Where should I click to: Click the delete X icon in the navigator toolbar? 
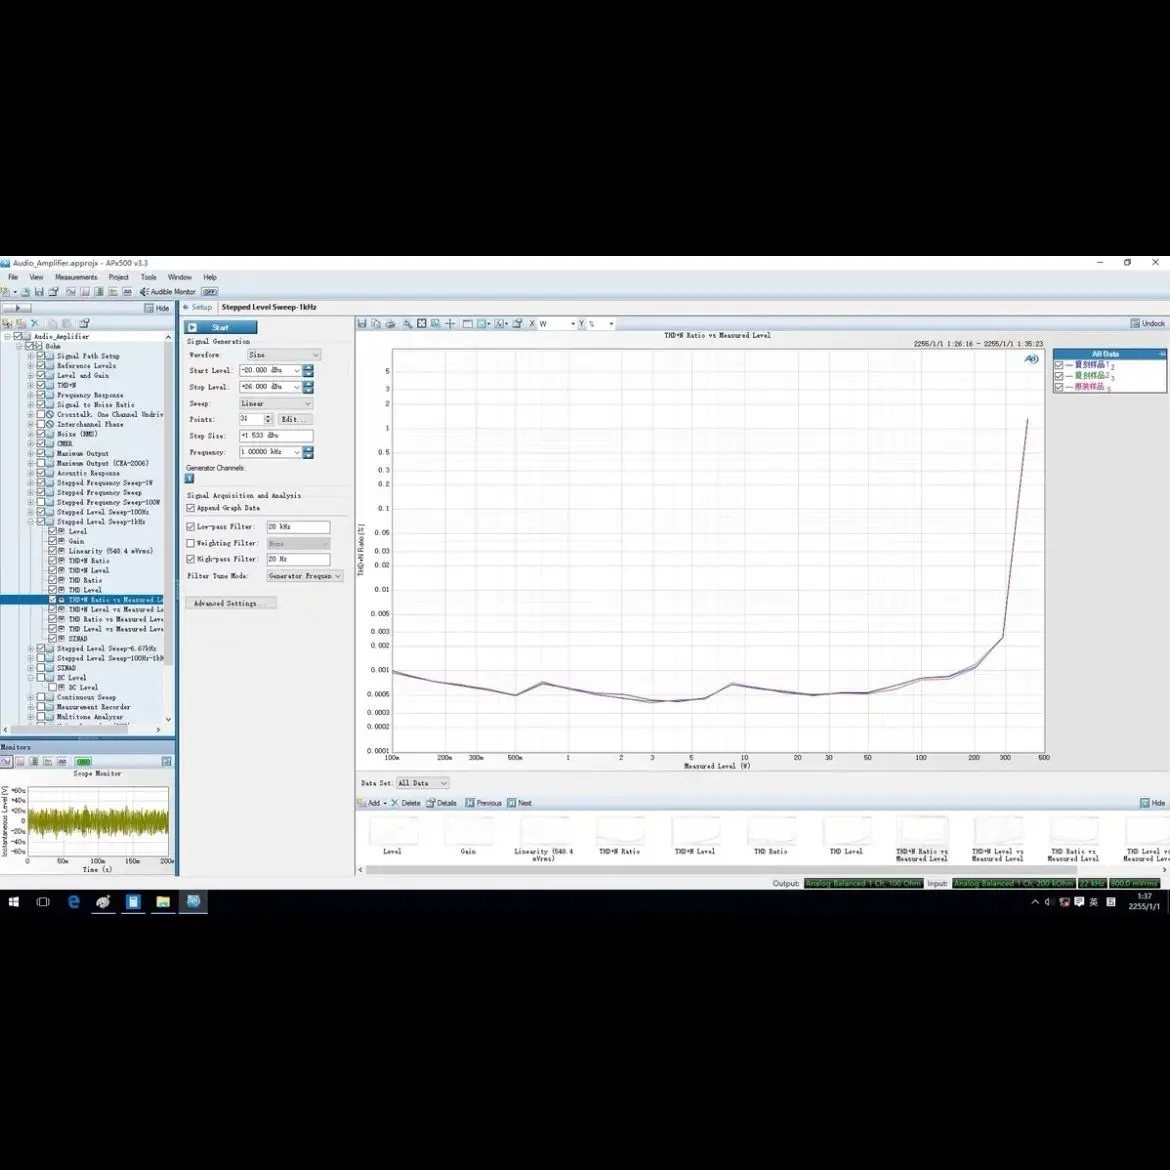pyautogui.click(x=35, y=323)
